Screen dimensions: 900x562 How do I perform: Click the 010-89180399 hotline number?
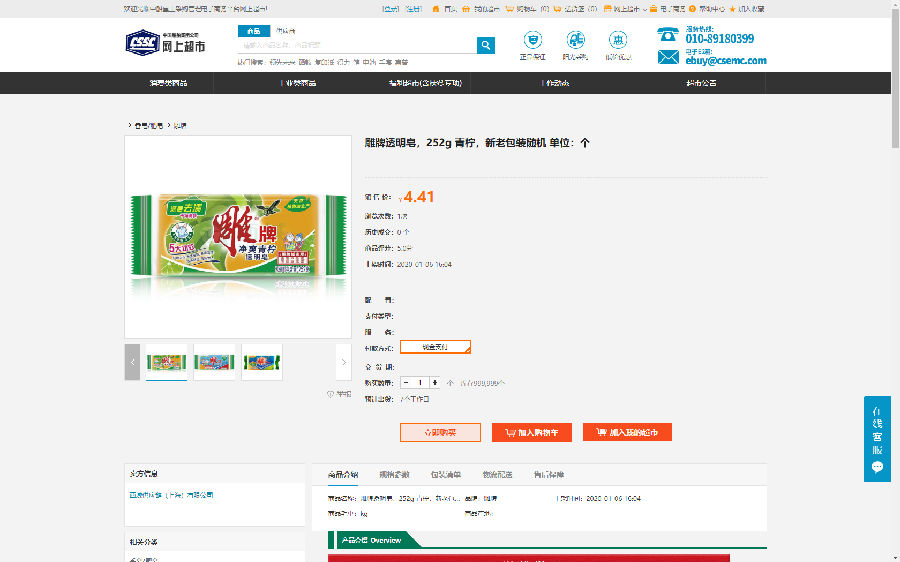point(720,38)
